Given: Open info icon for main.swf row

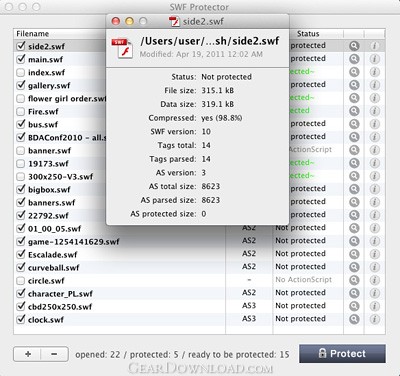Looking at the screenshot, I should coord(374,59).
